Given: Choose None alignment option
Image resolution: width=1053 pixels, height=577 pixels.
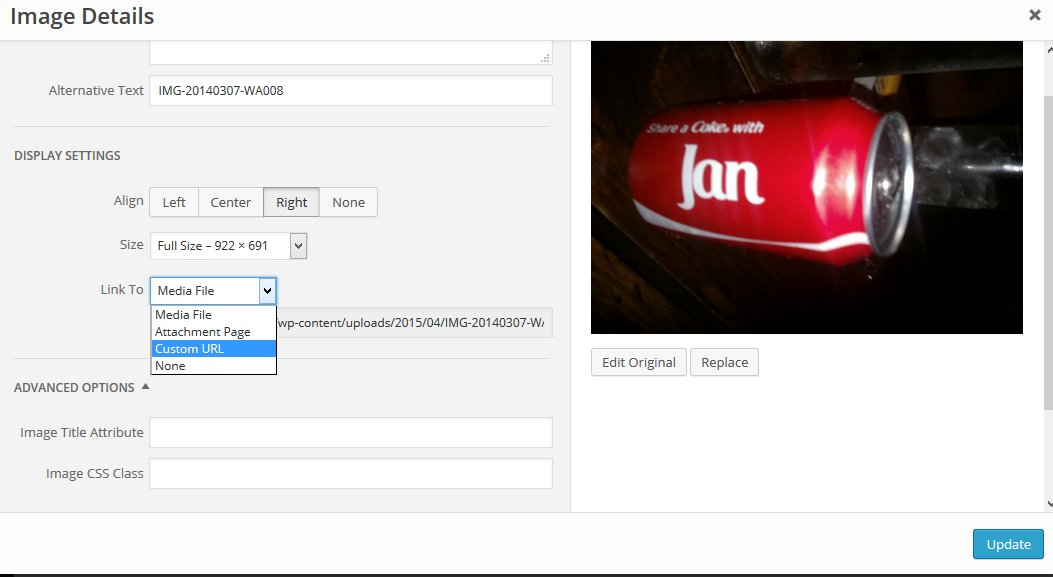Looking at the screenshot, I should 349,202.
